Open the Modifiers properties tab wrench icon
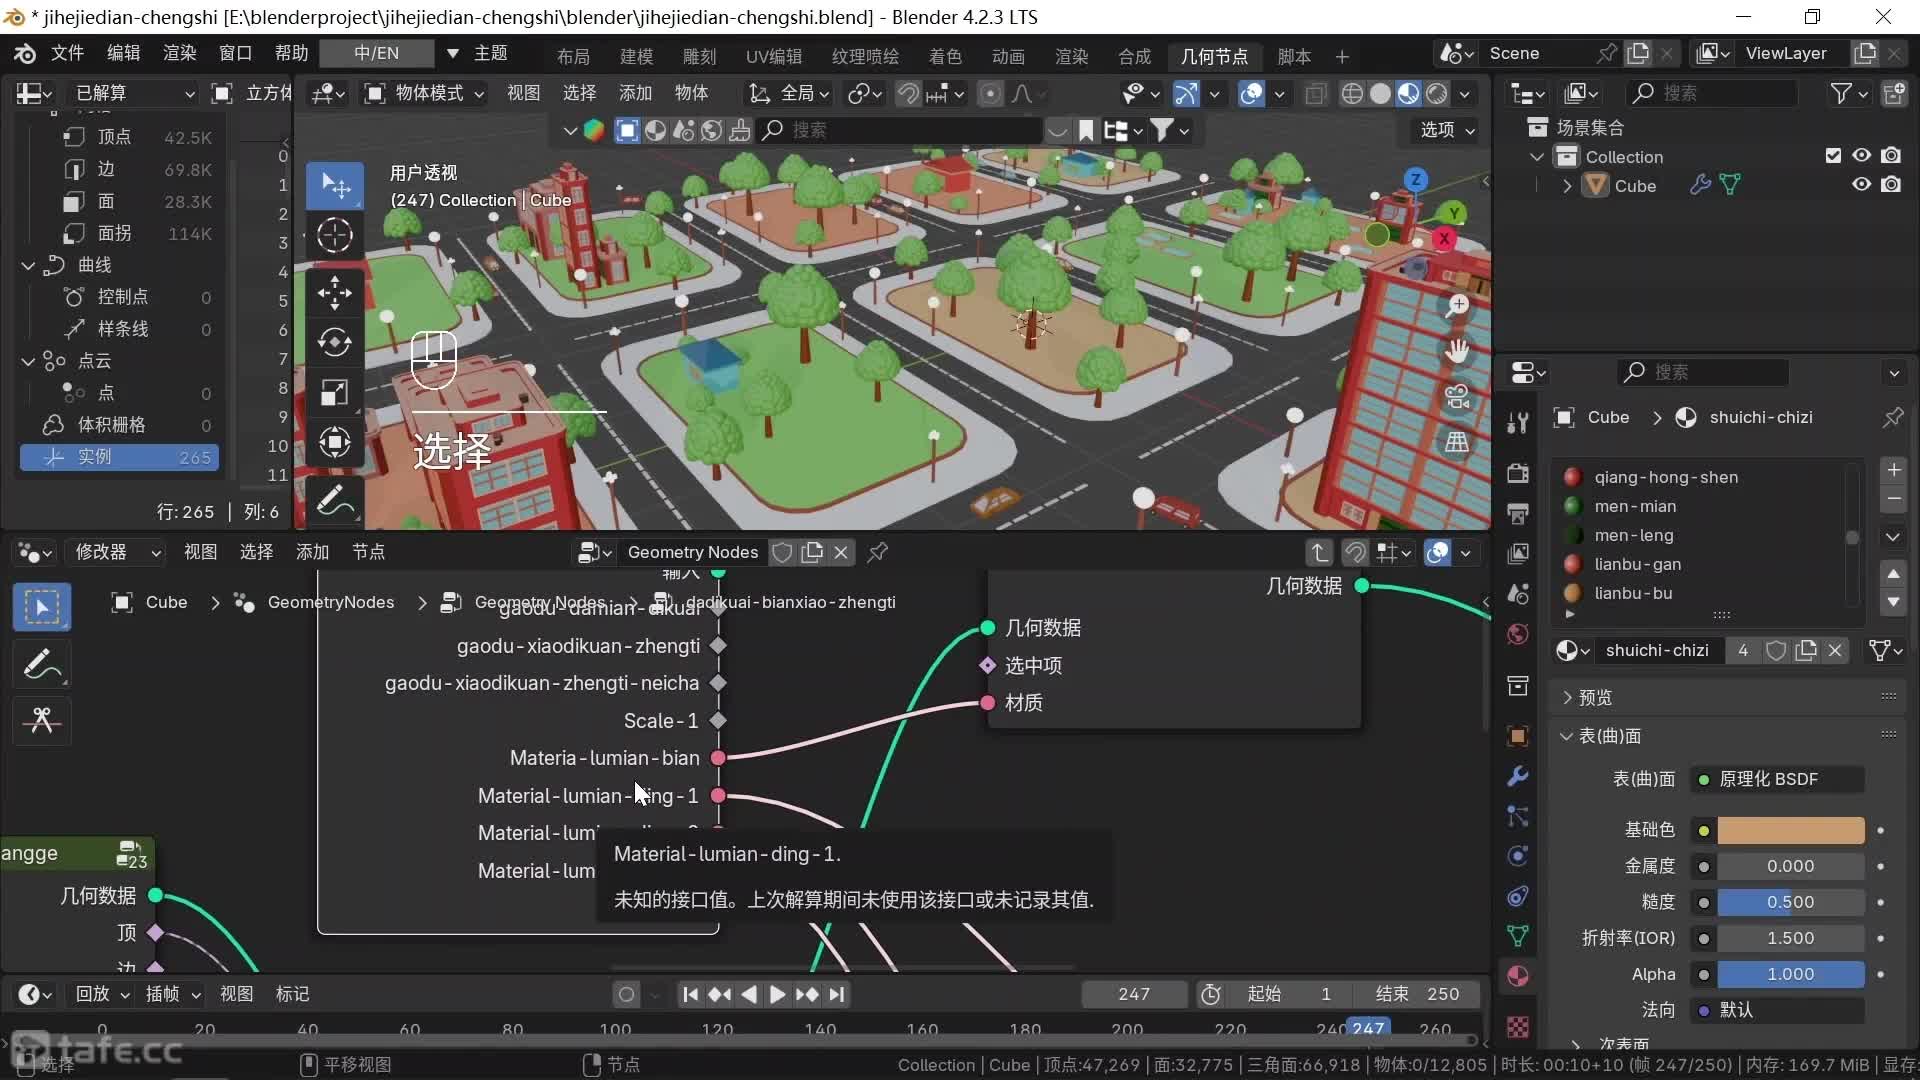The height and width of the screenshot is (1080, 1920). click(1517, 776)
